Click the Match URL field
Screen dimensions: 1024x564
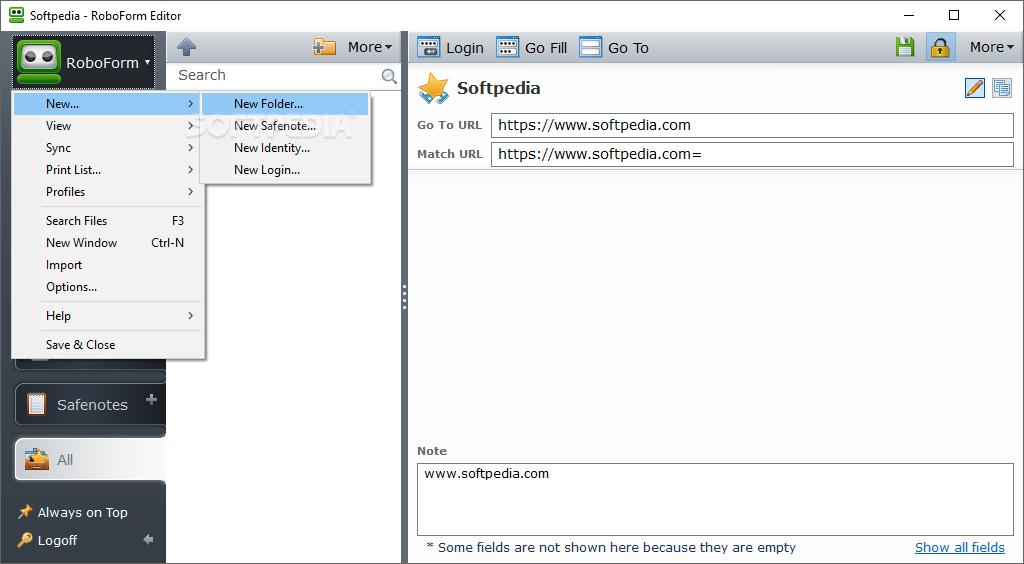tap(752, 154)
